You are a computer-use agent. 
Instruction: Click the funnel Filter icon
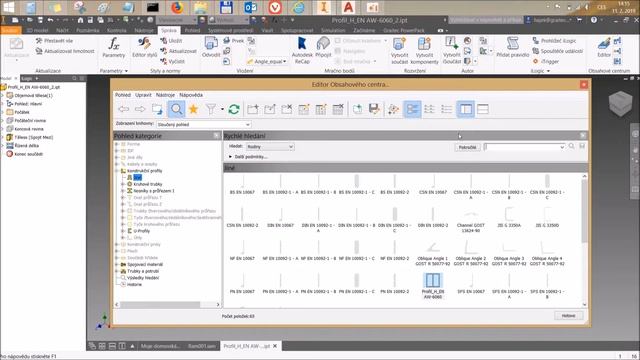coord(211,109)
